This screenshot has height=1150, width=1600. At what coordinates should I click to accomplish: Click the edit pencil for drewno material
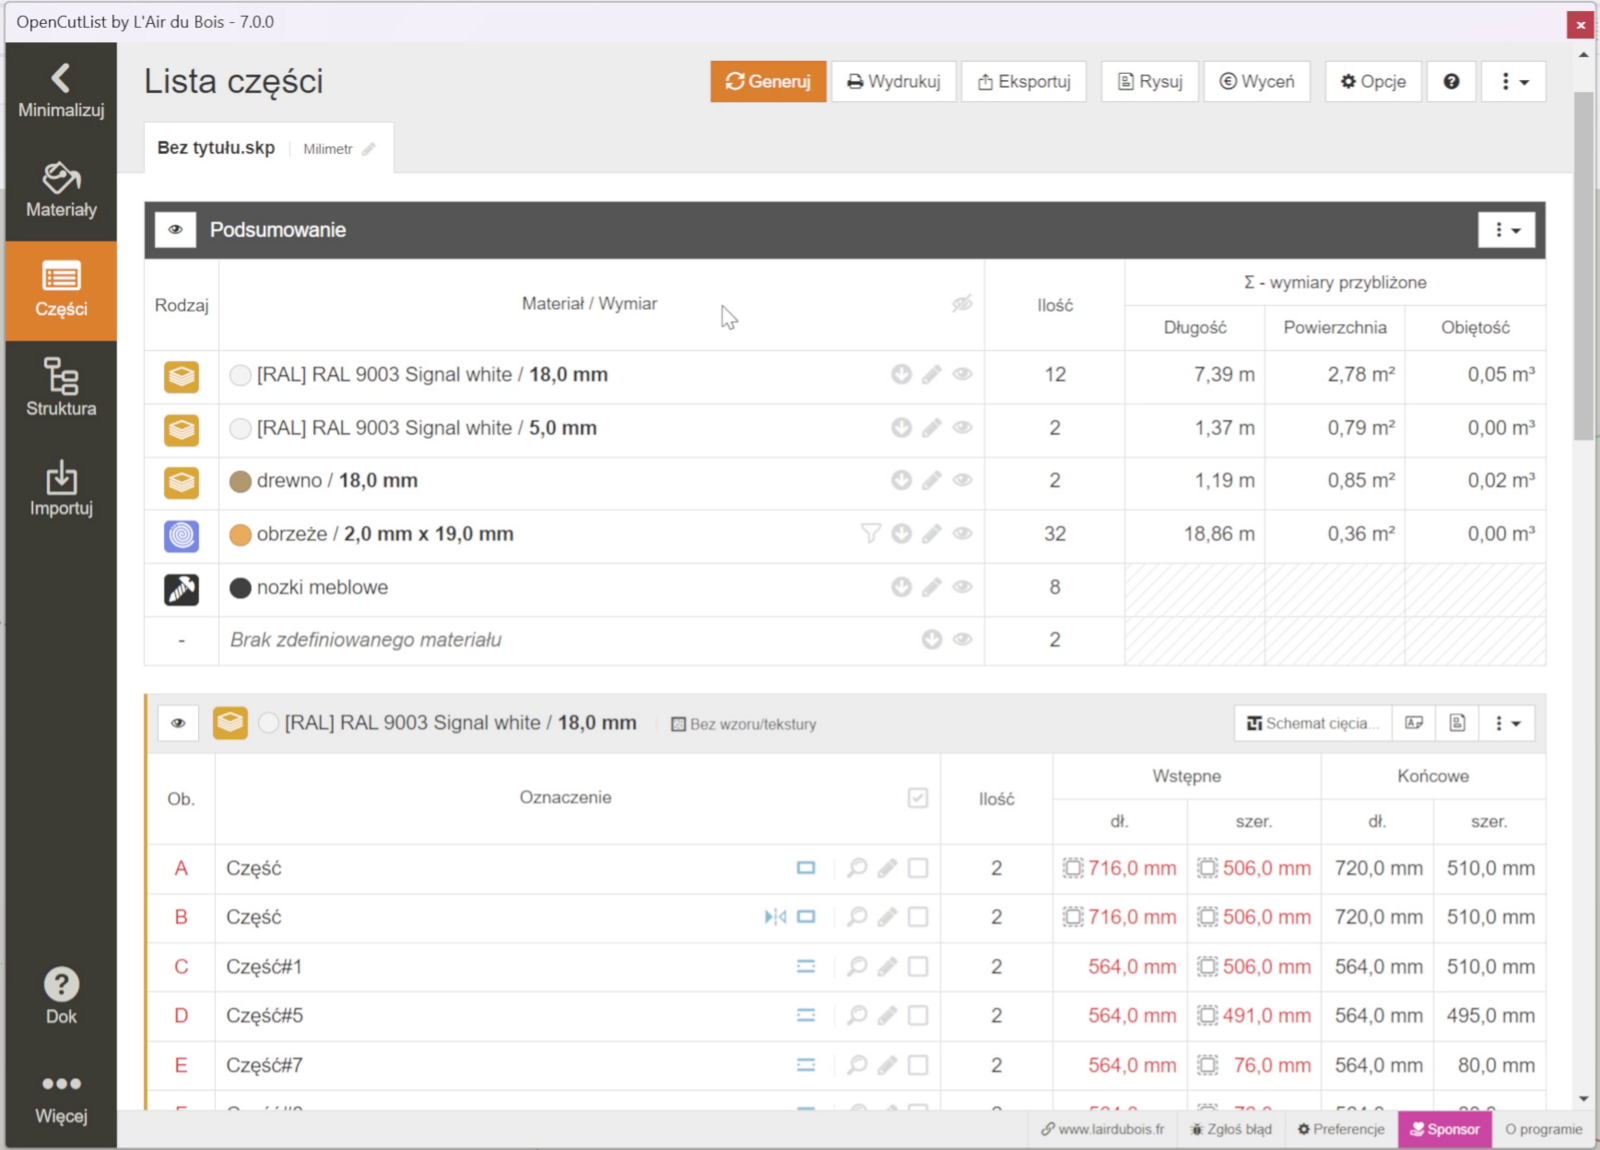point(931,481)
